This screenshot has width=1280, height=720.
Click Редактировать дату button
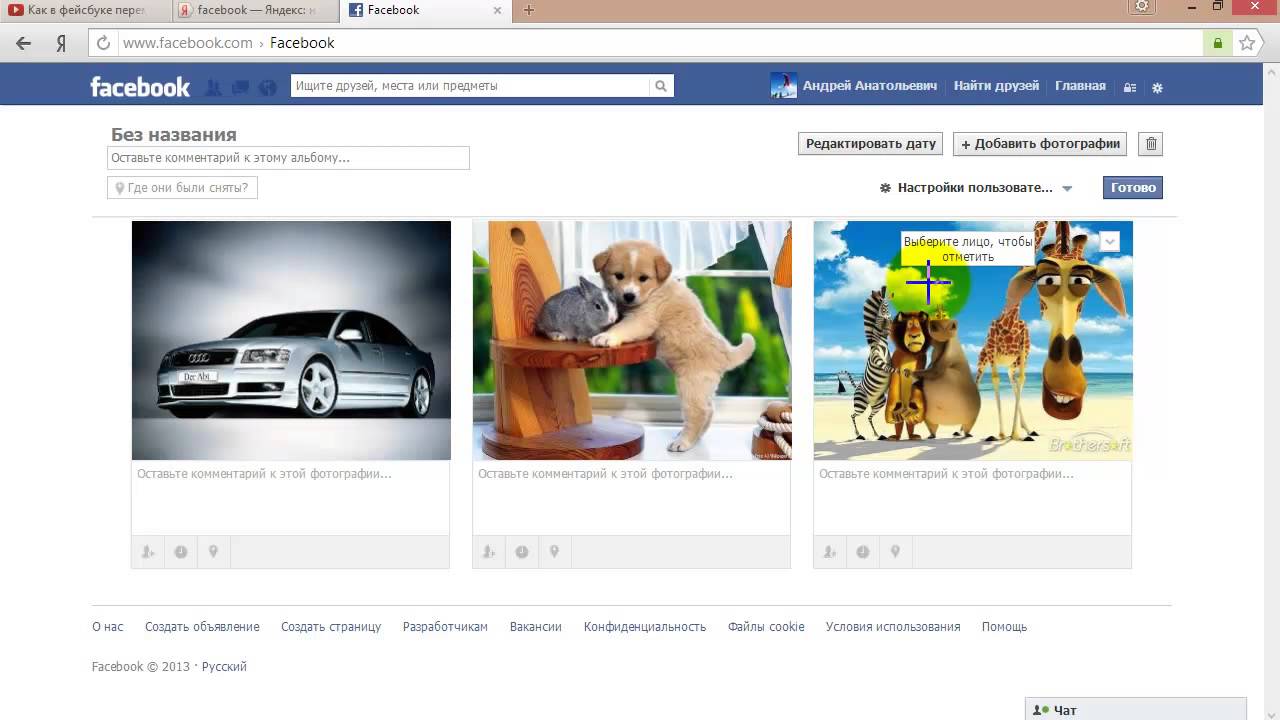tap(870, 144)
